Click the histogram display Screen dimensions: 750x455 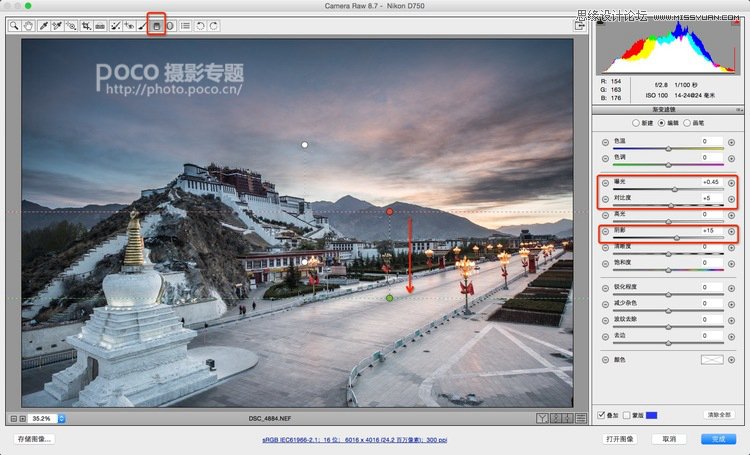click(667, 46)
